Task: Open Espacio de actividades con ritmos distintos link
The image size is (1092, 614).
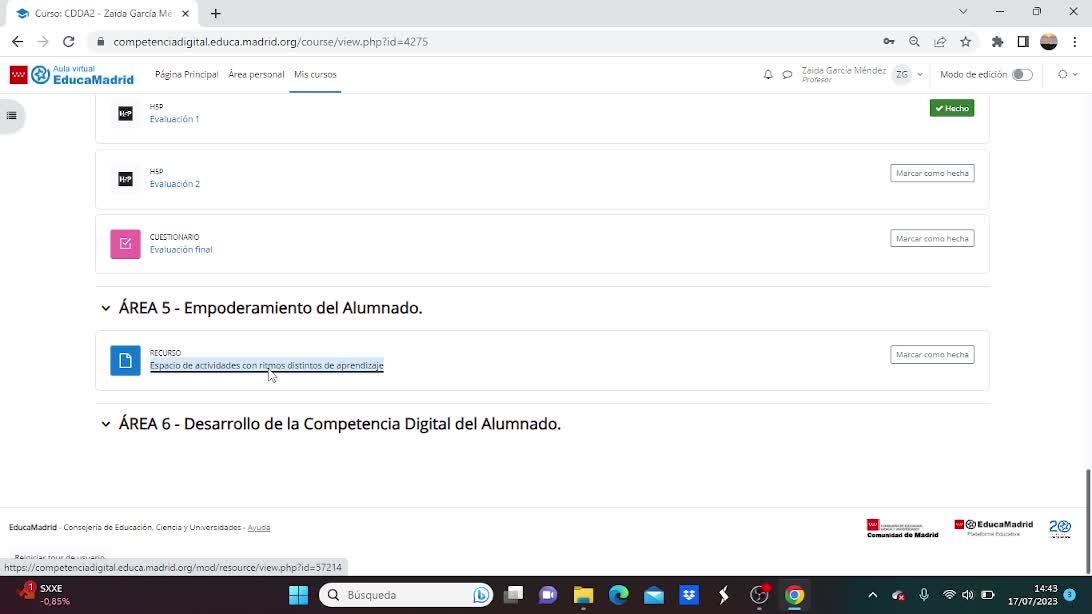Action: click(x=267, y=365)
